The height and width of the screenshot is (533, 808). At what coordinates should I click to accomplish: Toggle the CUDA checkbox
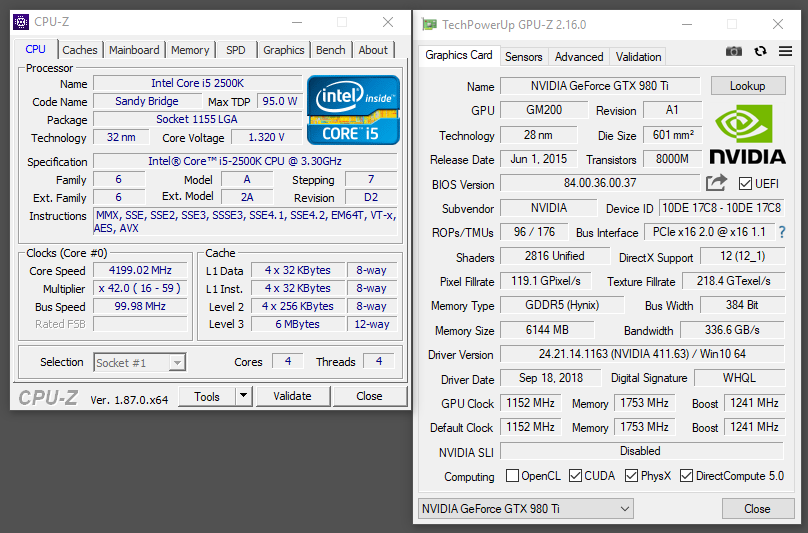point(575,475)
